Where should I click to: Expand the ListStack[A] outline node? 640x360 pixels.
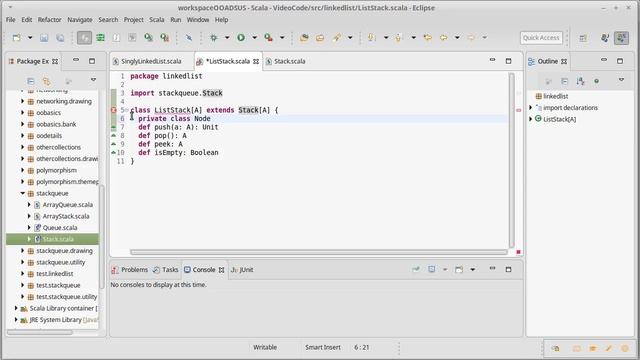pos(531,119)
